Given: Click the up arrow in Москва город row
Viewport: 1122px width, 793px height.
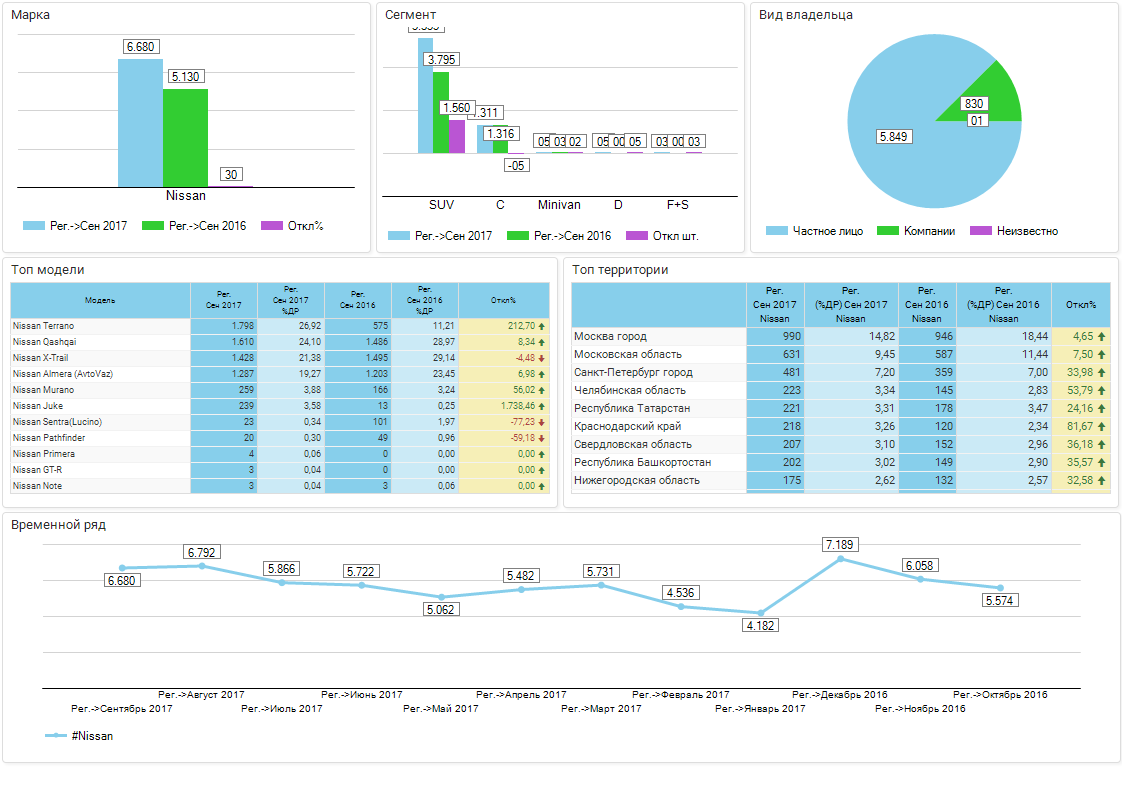Looking at the screenshot, I should pos(1101,336).
